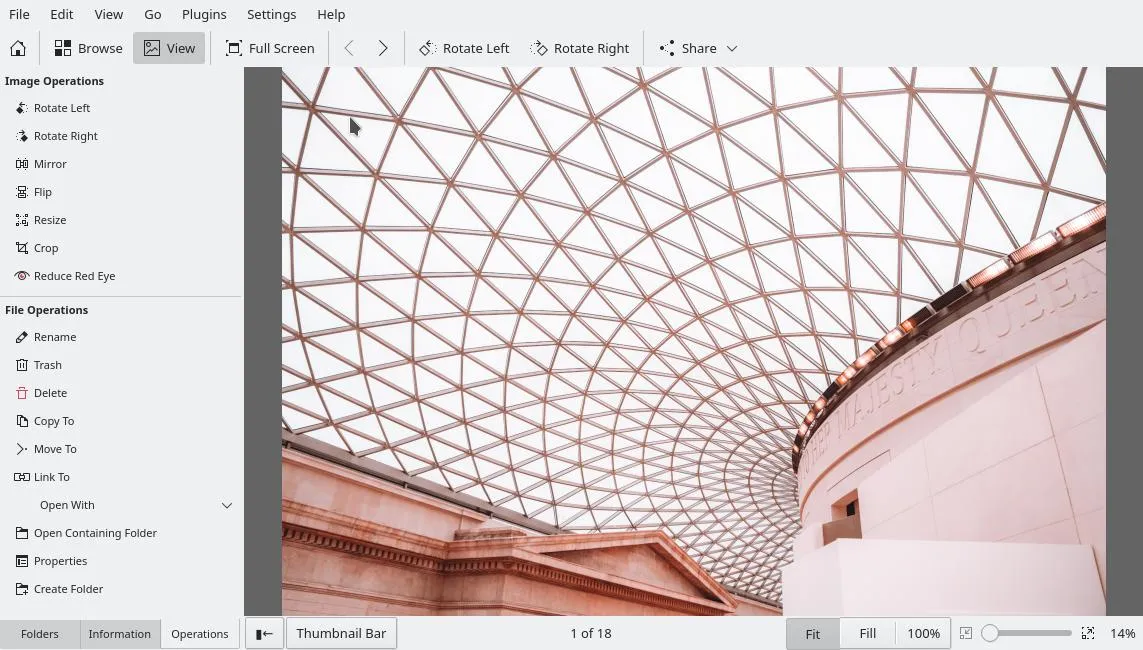Switch to Browse mode

pyautogui.click(x=88, y=48)
